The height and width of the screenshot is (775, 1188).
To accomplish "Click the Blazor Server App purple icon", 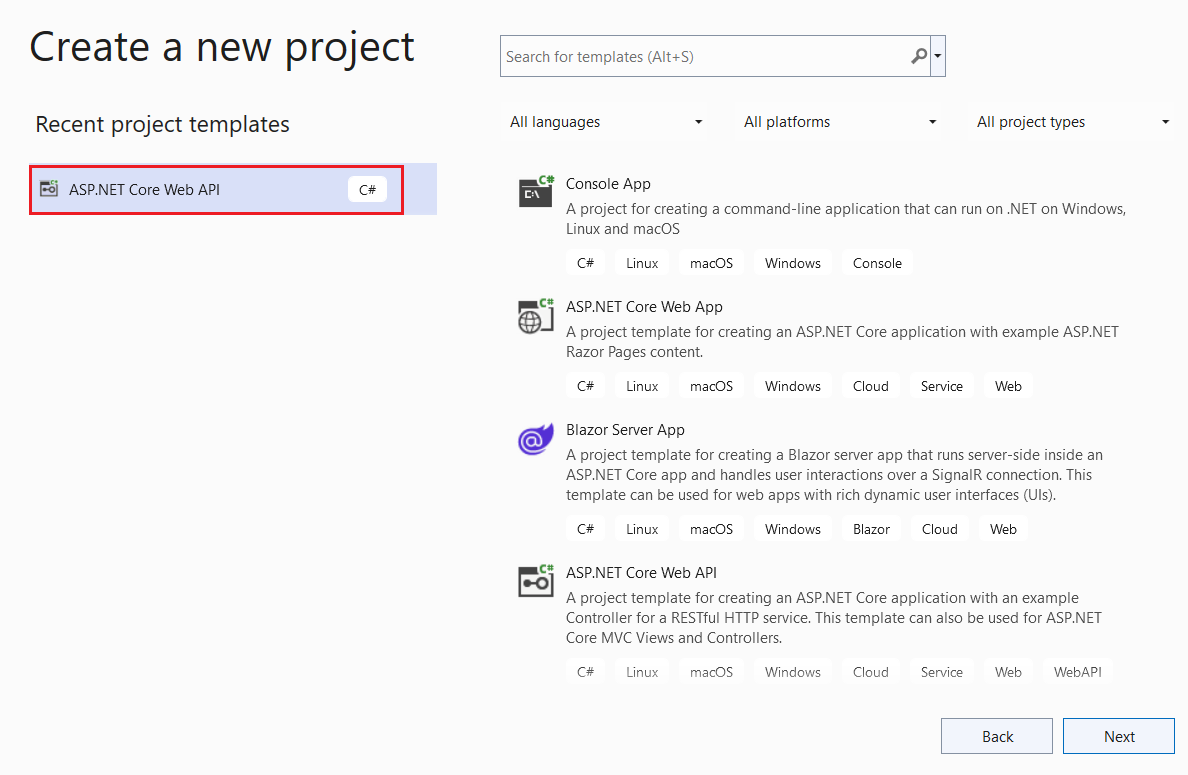I will (x=535, y=438).
